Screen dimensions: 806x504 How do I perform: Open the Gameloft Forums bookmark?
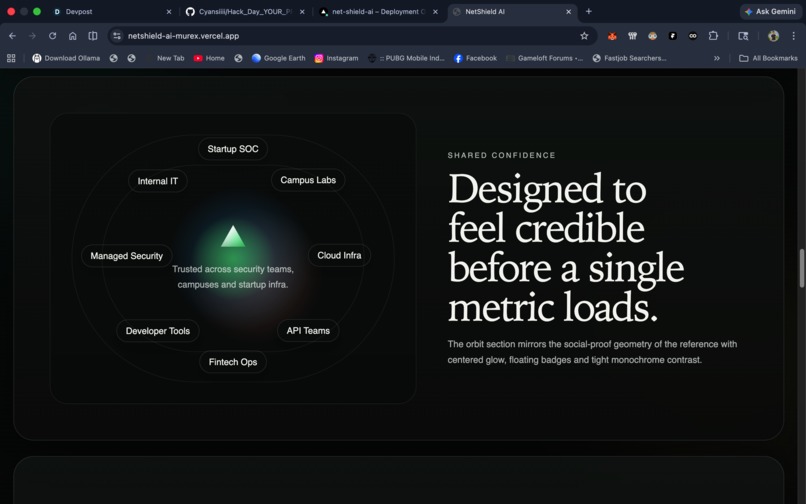pos(545,58)
